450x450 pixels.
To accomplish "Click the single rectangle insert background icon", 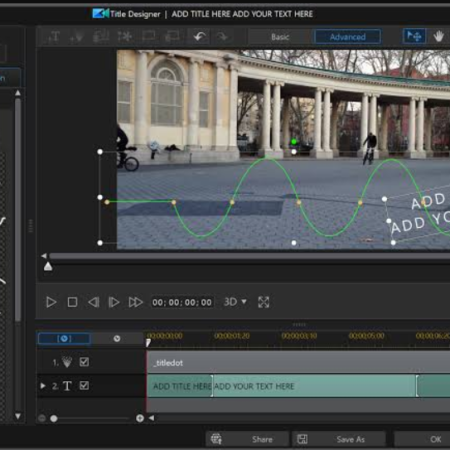I will pyautogui.click(x=148, y=36).
